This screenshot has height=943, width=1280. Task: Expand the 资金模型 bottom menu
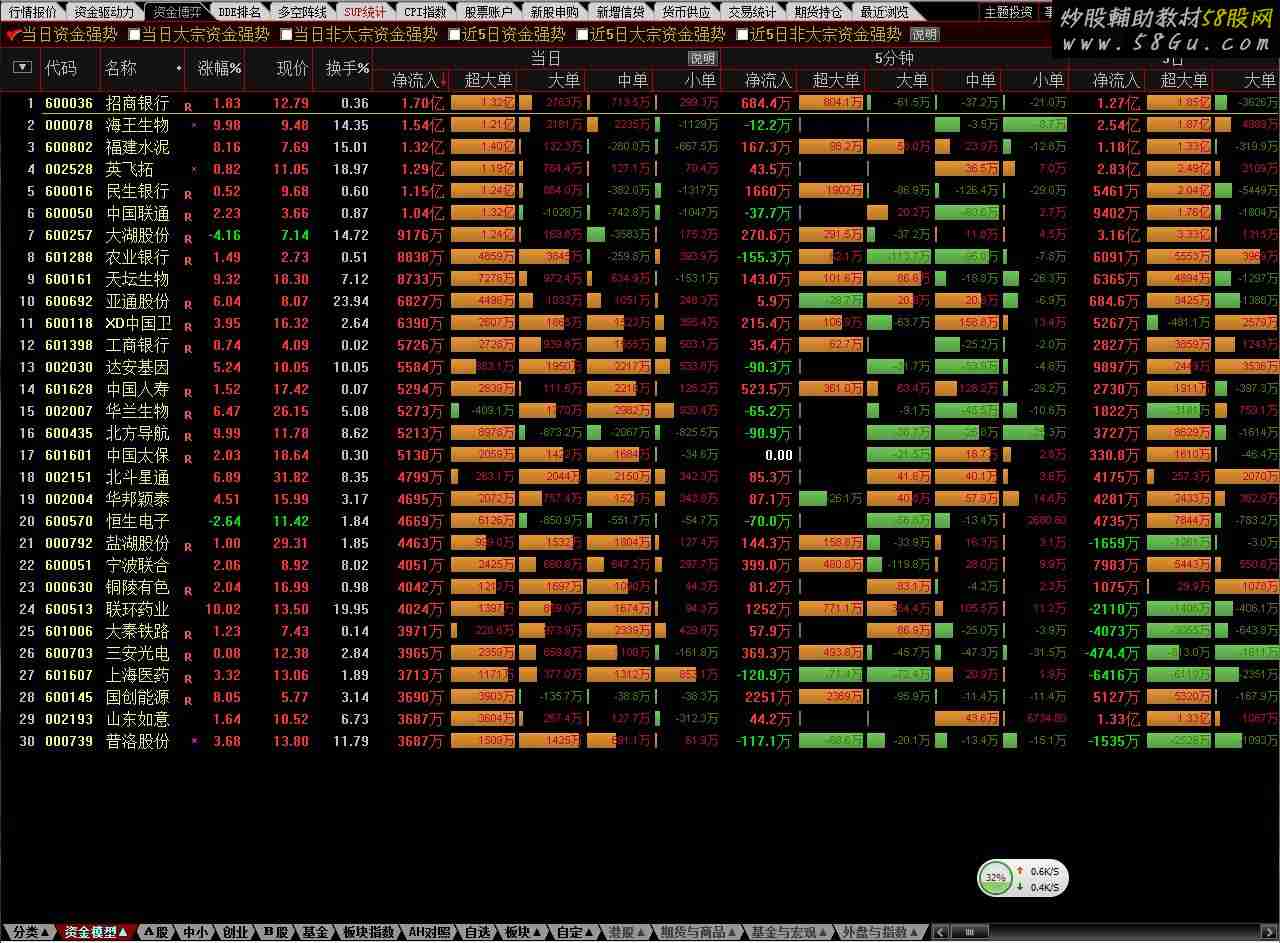click(x=96, y=932)
